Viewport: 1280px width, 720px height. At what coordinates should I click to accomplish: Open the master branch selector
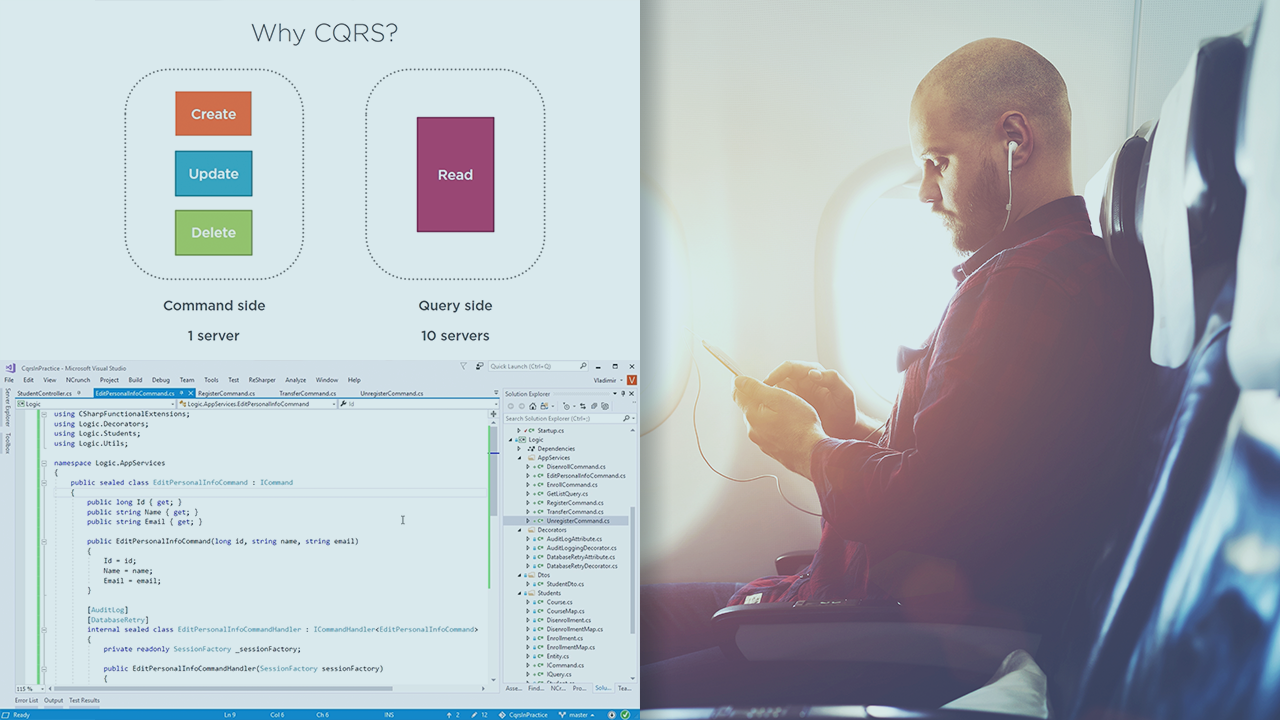click(x=576, y=715)
